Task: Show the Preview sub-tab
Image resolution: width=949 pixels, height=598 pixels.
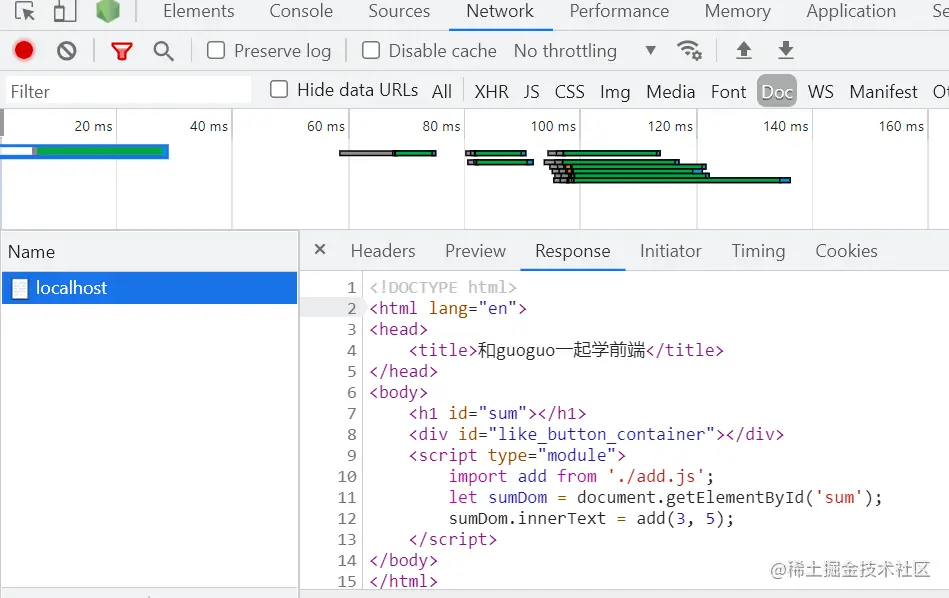Action: point(475,251)
